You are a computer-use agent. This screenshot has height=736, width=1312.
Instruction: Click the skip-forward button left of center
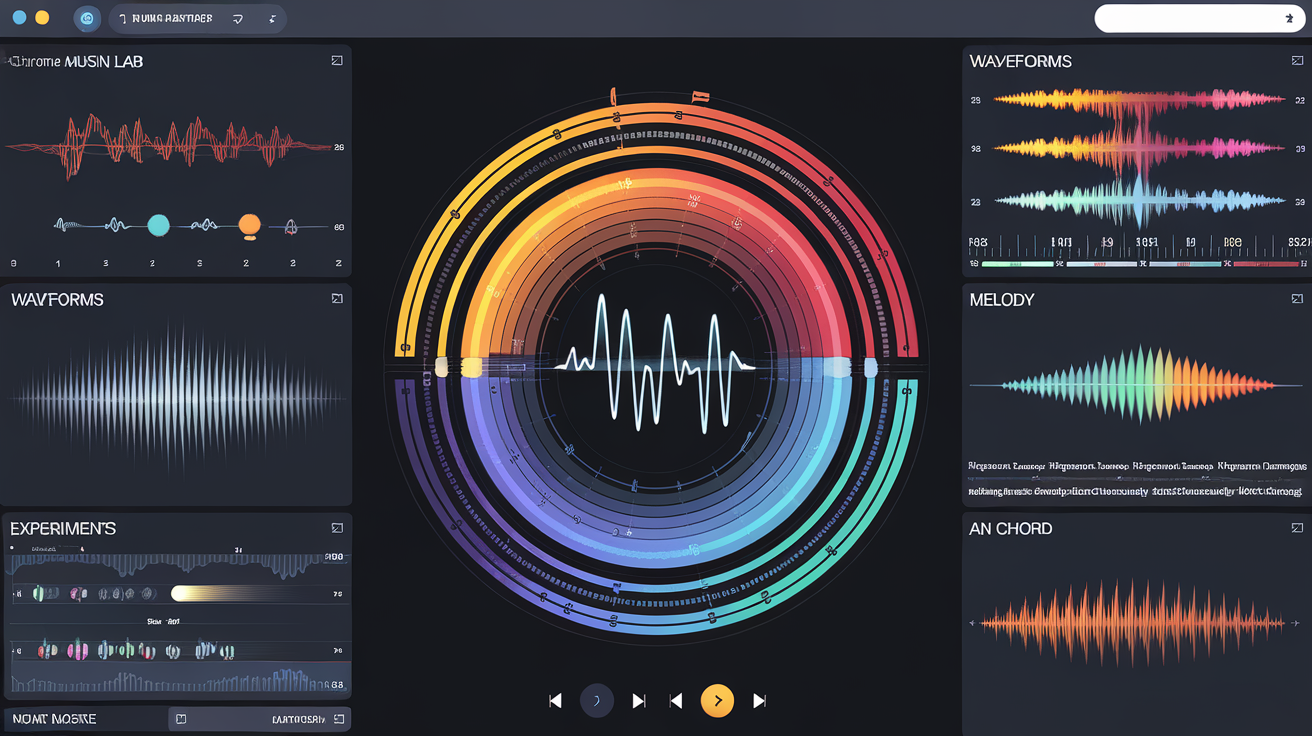pos(639,701)
